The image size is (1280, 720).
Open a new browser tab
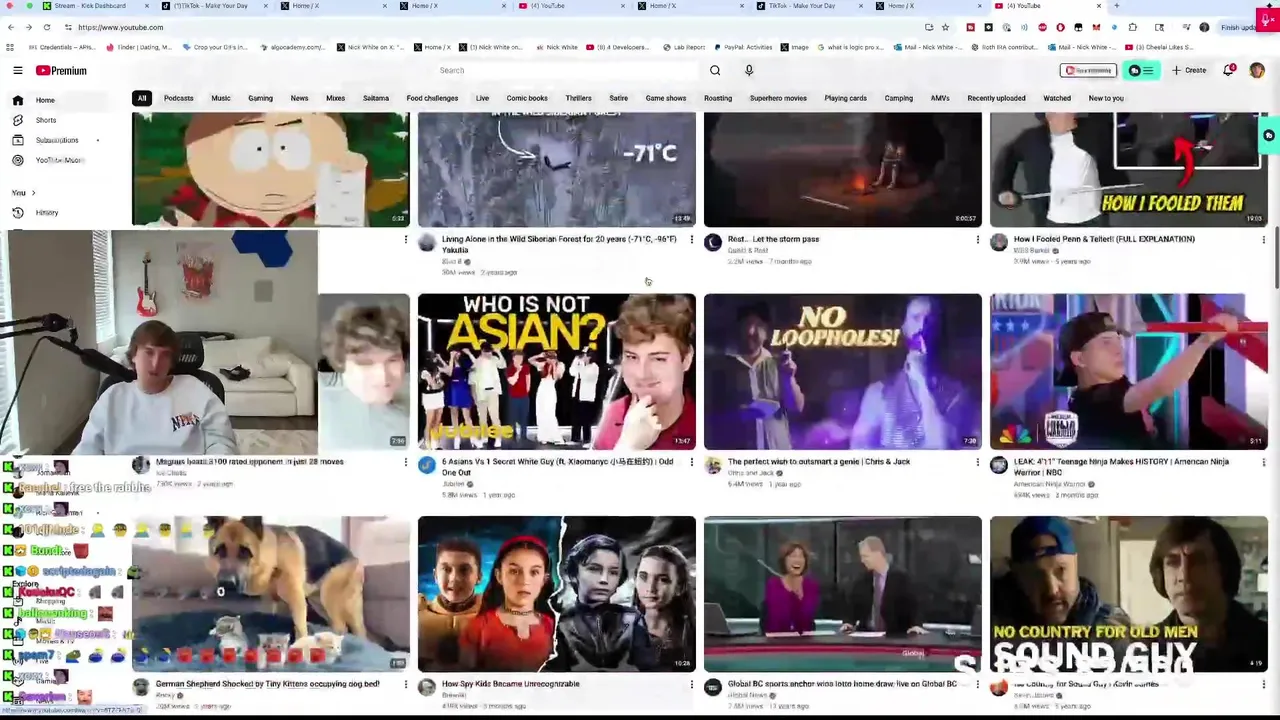click(1116, 6)
